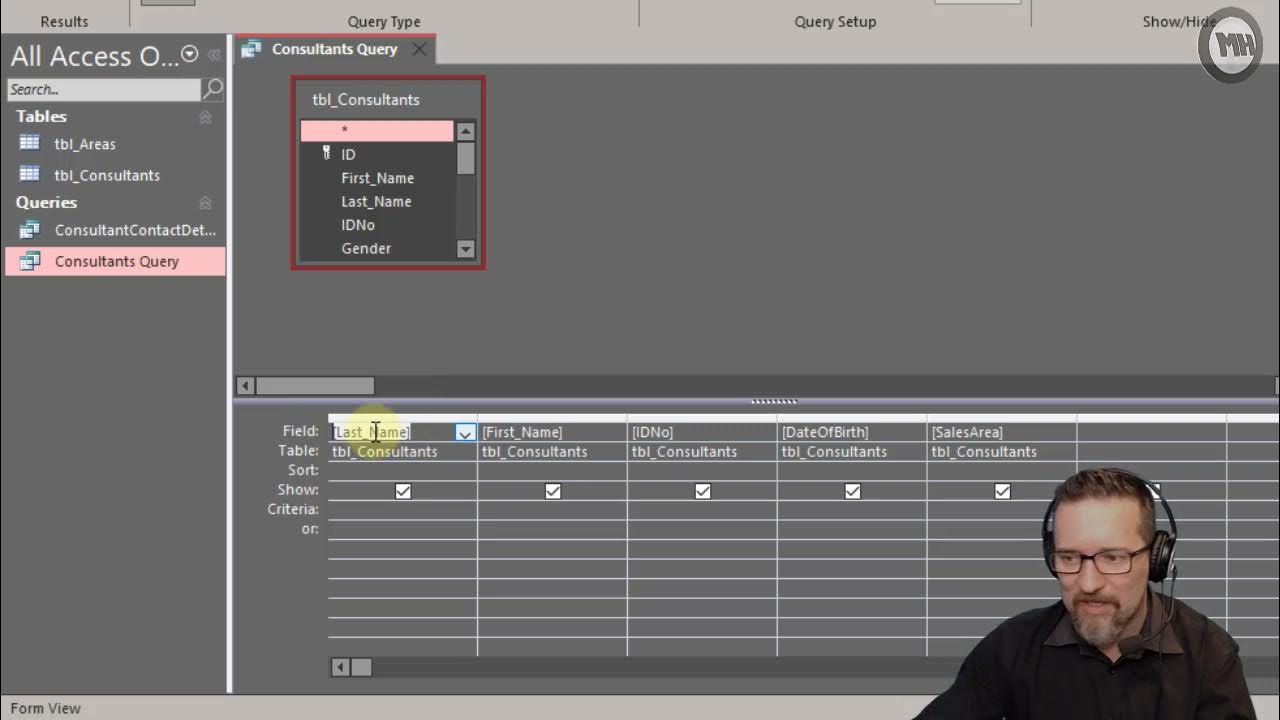Select the tbl_Areas table icon
The image size is (1280, 720).
[29, 143]
